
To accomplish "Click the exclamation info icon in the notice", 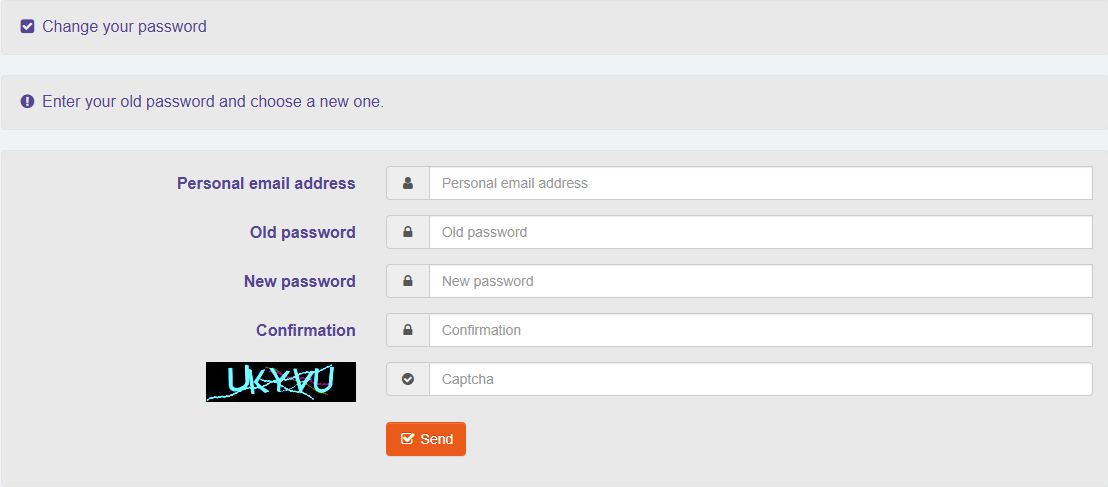I will point(28,101).
